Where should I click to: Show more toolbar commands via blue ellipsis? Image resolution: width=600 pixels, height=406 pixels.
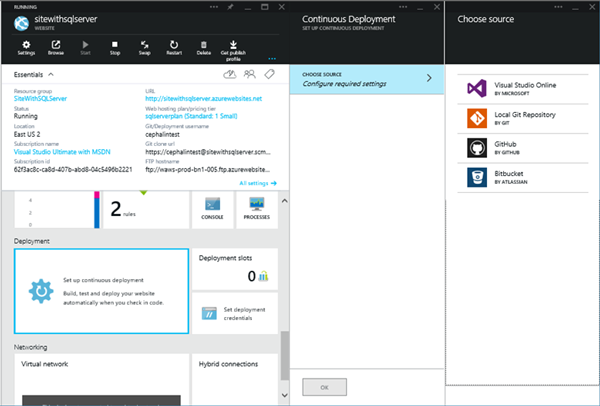(x=272, y=59)
